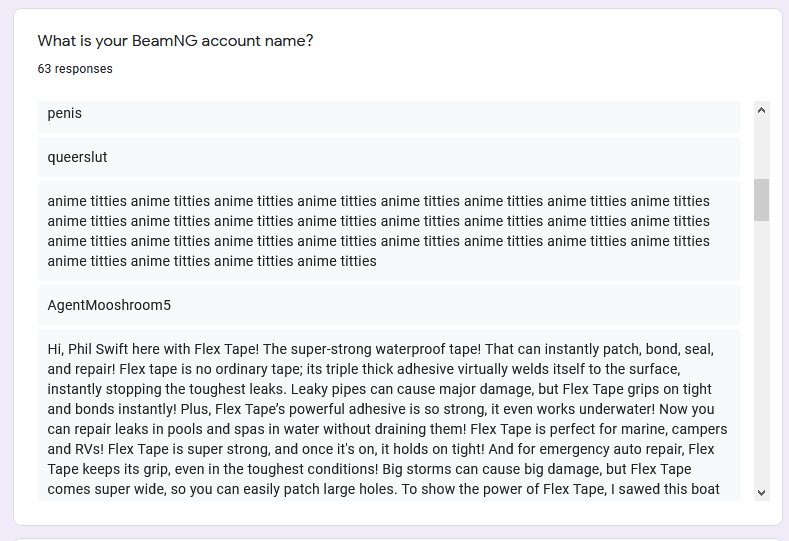Click the scrollbar track below the thumb
789x541 pixels.
click(761, 350)
